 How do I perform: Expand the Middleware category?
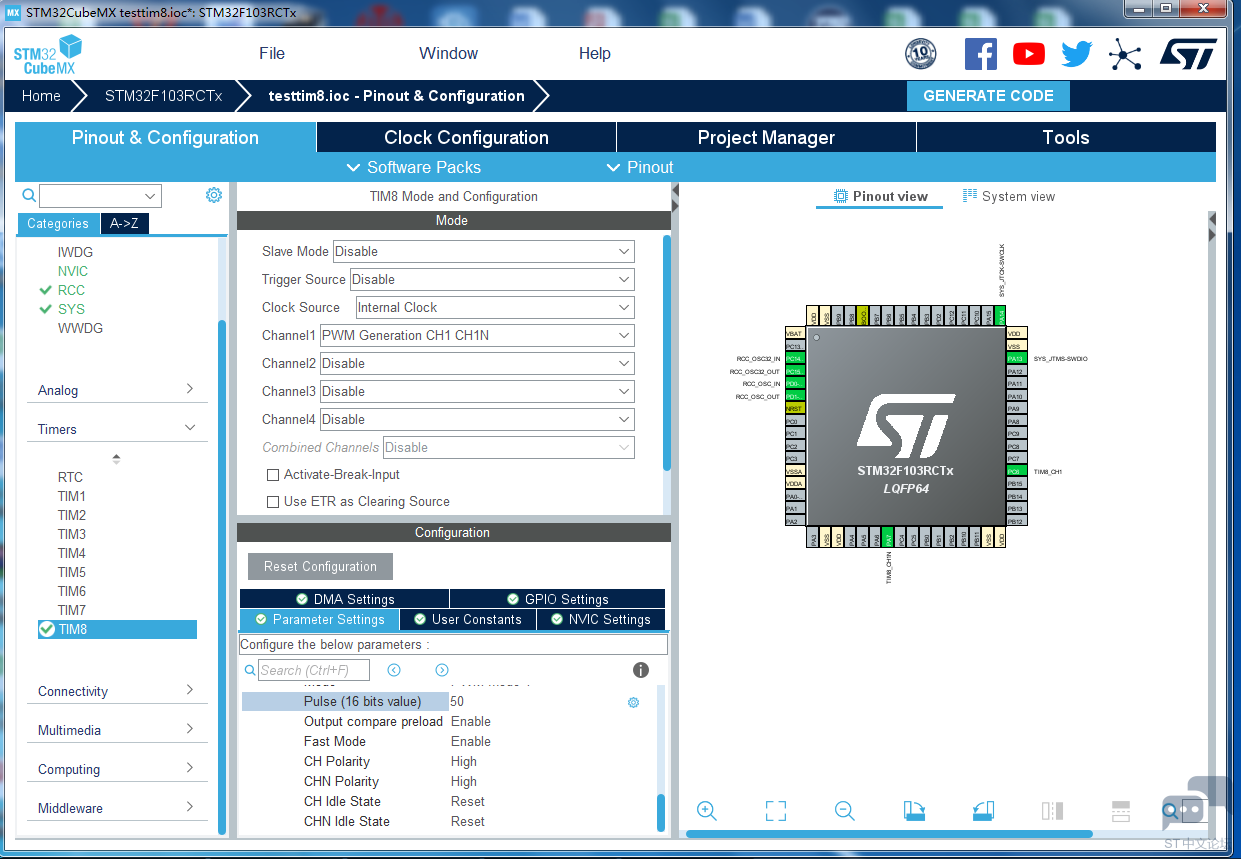pyautogui.click(x=118, y=808)
